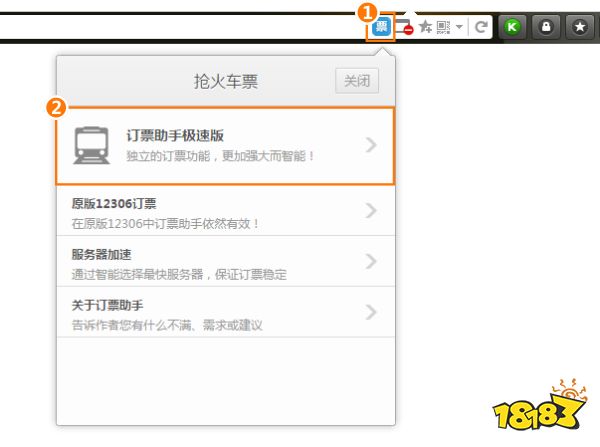Click the QR code icon in address bar
This screenshot has width=600, height=447.
tap(443, 28)
